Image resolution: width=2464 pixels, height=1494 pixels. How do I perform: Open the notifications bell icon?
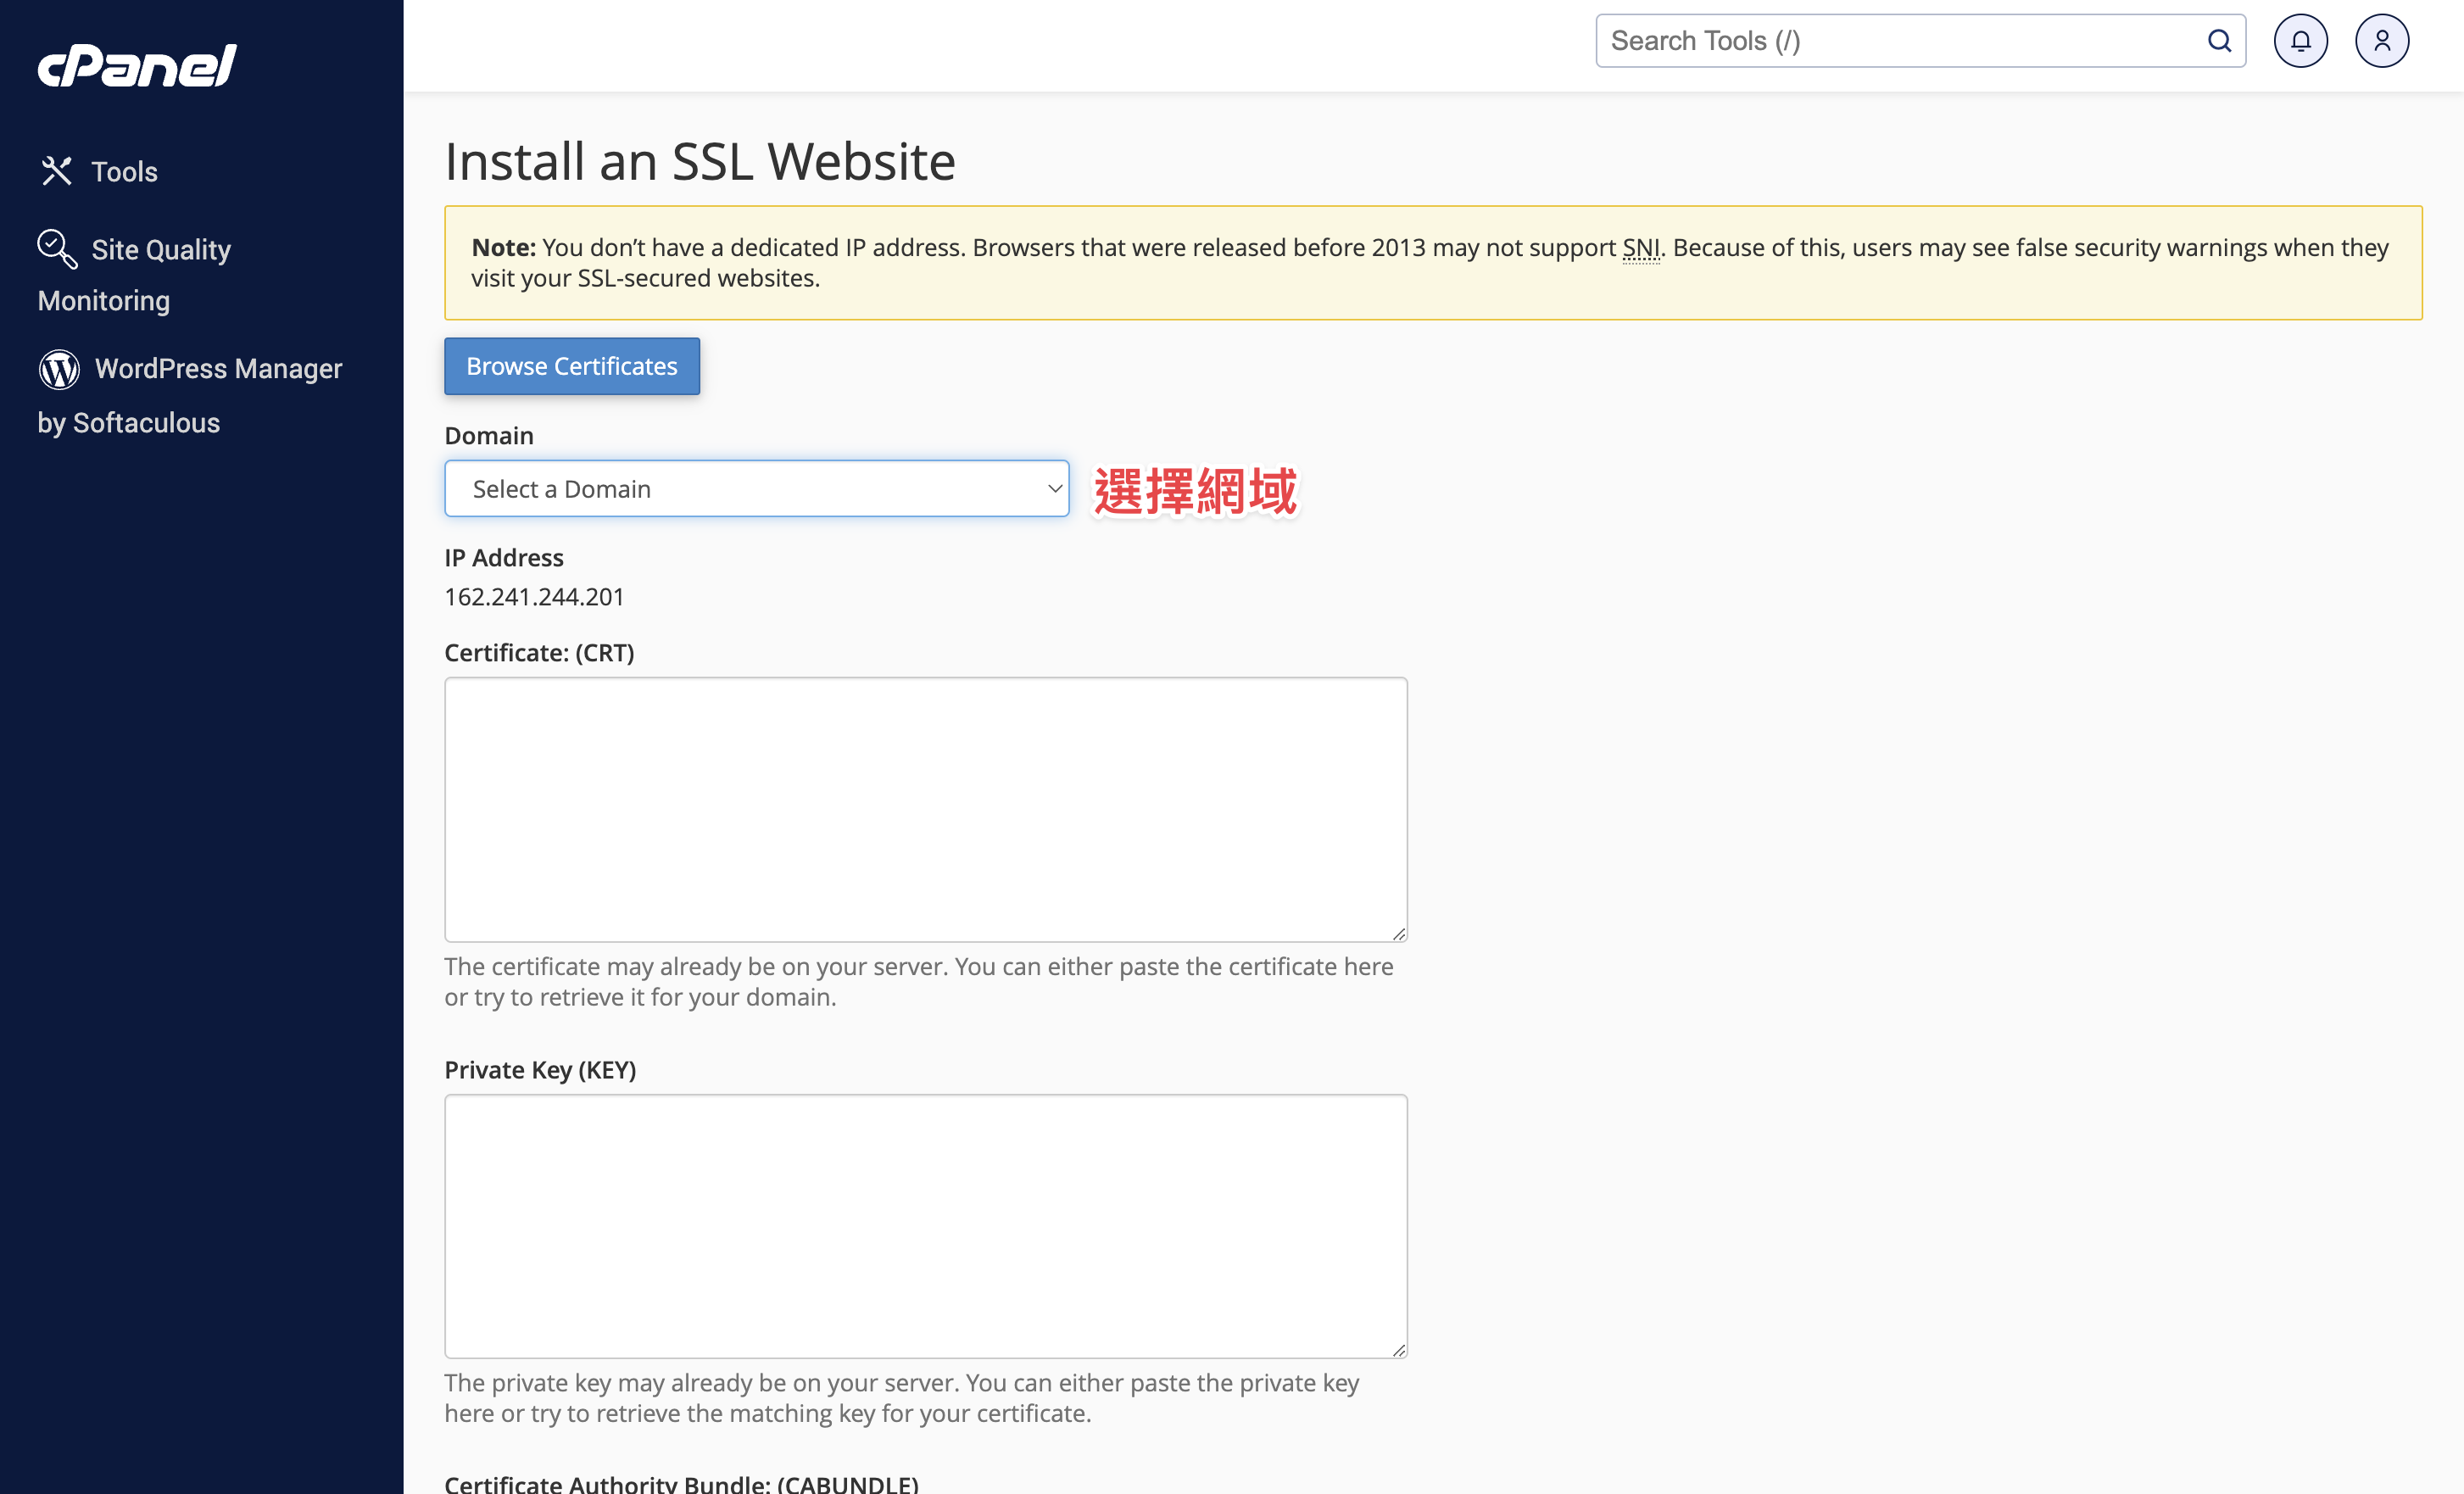click(x=2300, y=41)
